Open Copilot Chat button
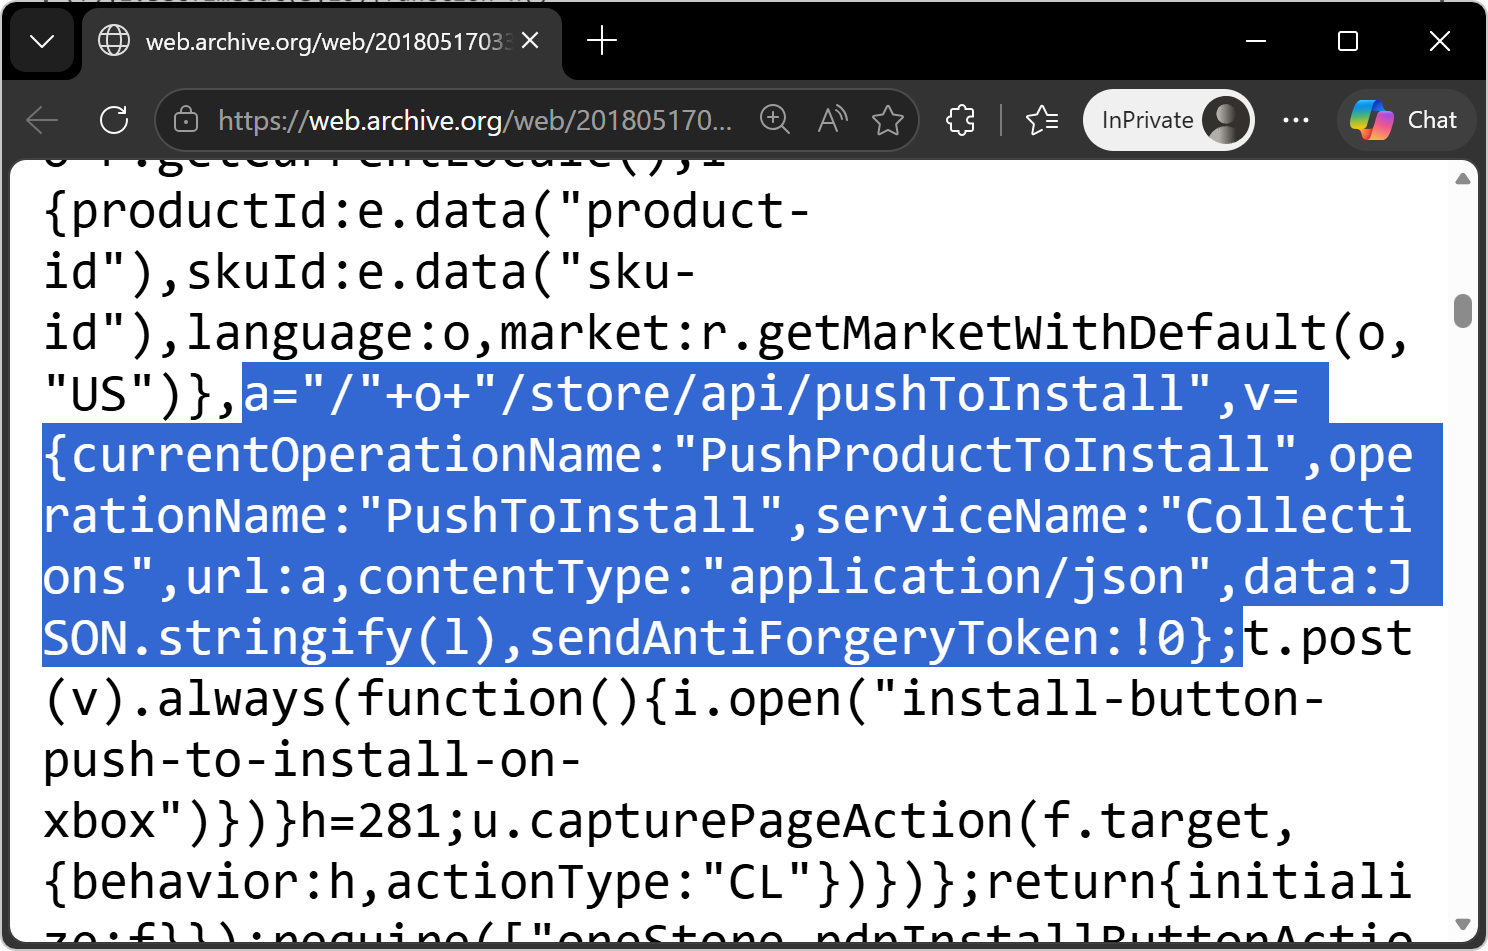This screenshot has height=951, width=1488. click(1406, 120)
